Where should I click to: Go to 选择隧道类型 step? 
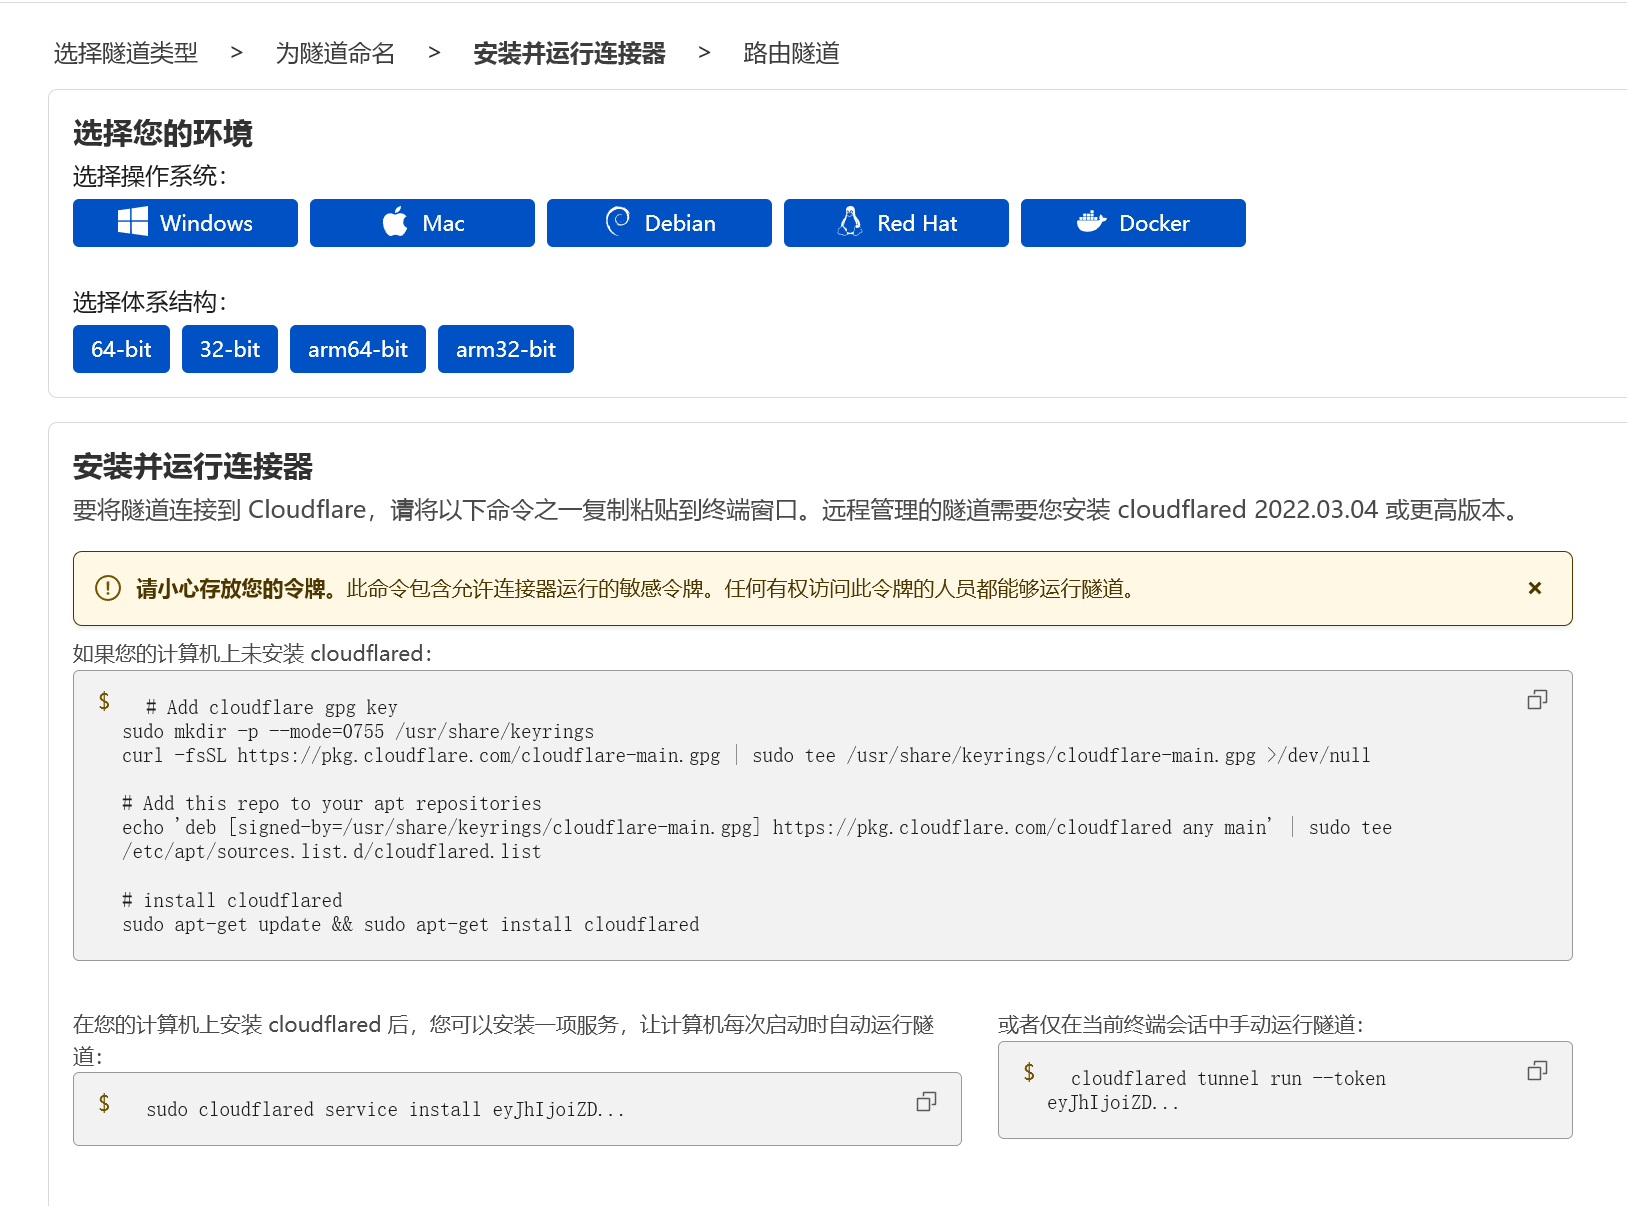126,53
